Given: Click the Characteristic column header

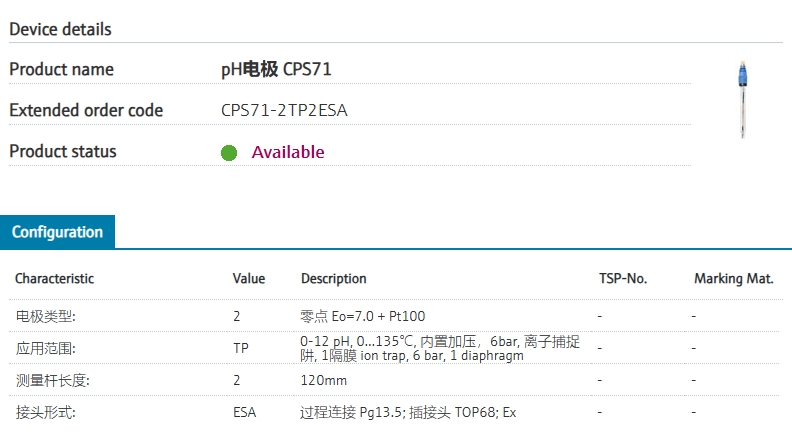Looking at the screenshot, I should tap(54, 279).
